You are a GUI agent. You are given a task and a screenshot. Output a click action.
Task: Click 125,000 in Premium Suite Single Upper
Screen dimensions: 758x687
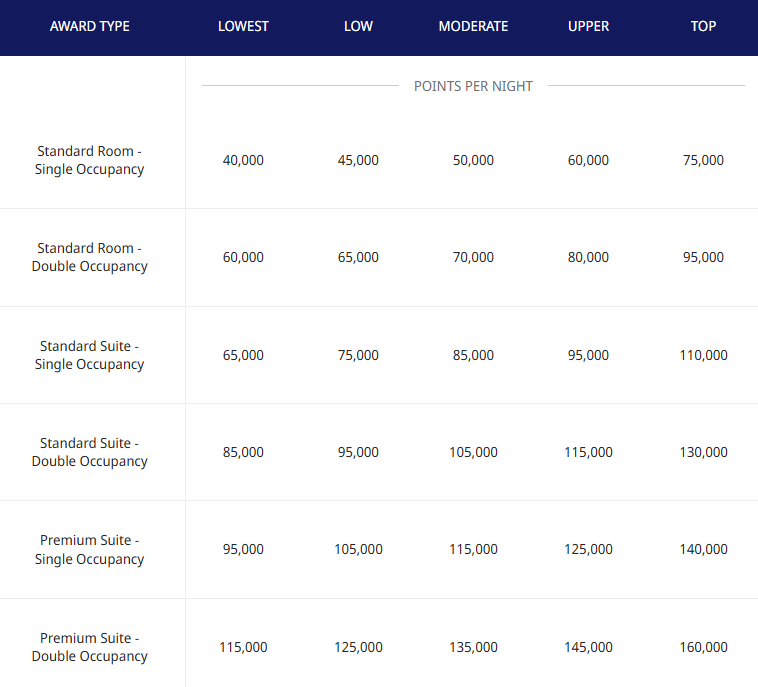pos(588,550)
